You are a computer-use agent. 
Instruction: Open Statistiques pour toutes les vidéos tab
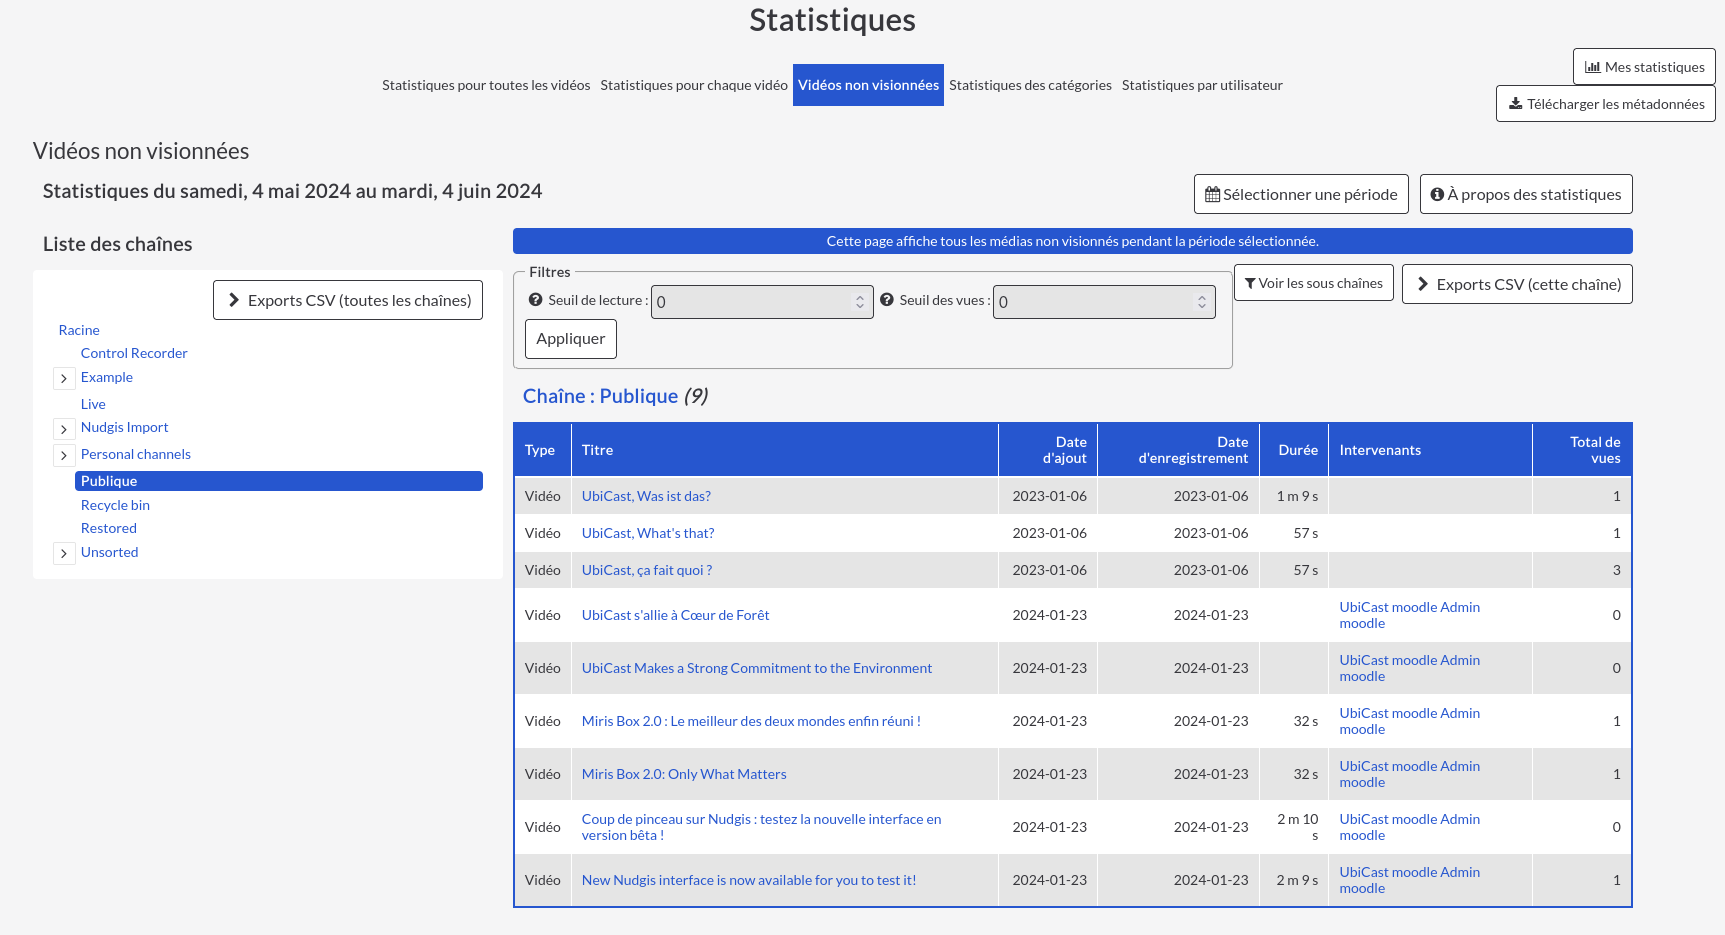click(486, 85)
